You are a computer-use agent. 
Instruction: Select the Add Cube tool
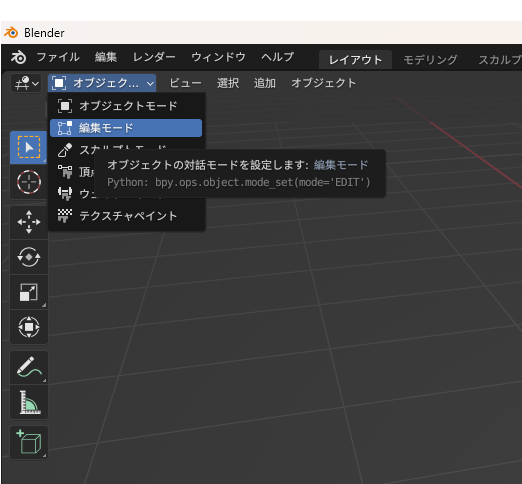29,442
